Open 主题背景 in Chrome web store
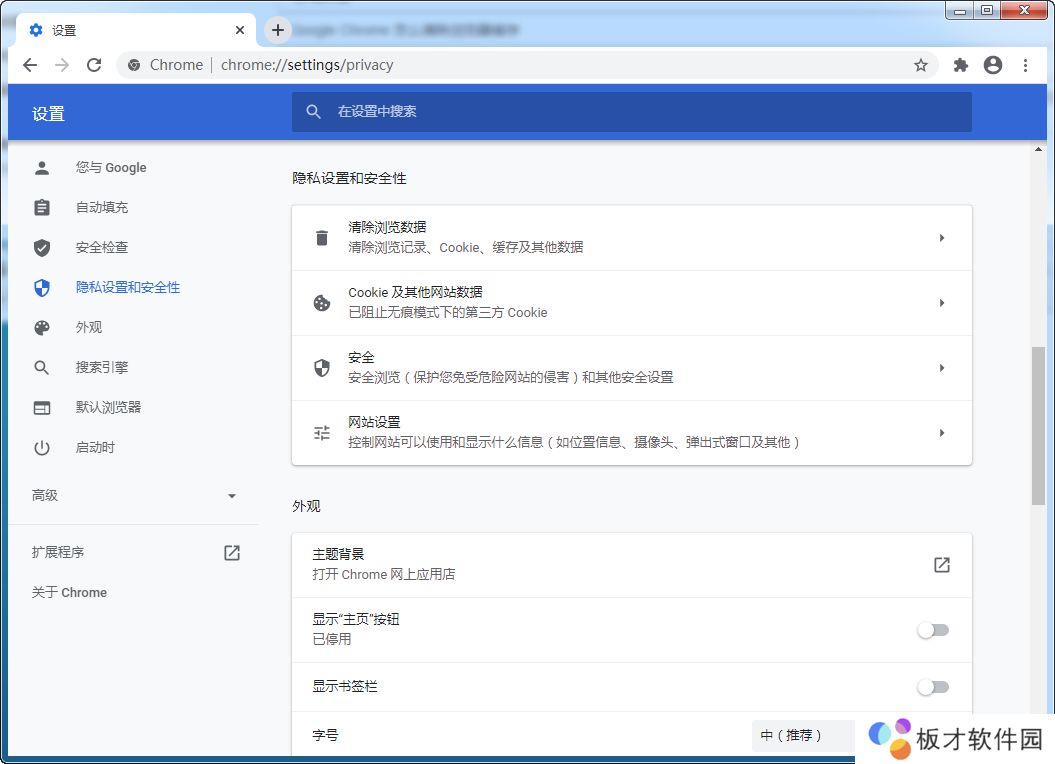Screen dimensions: 1055x764 pyautogui.click(x=941, y=564)
